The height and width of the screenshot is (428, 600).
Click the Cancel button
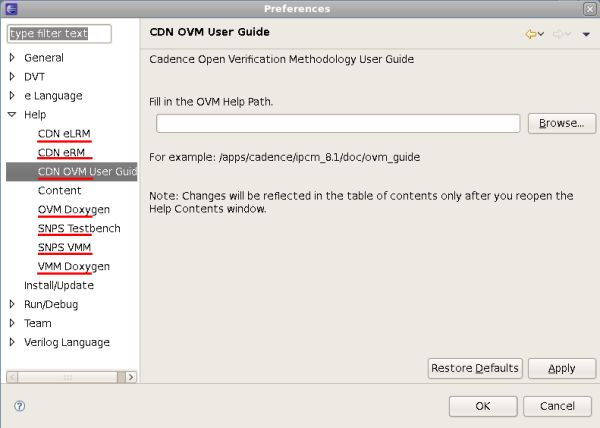pos(557,406)
